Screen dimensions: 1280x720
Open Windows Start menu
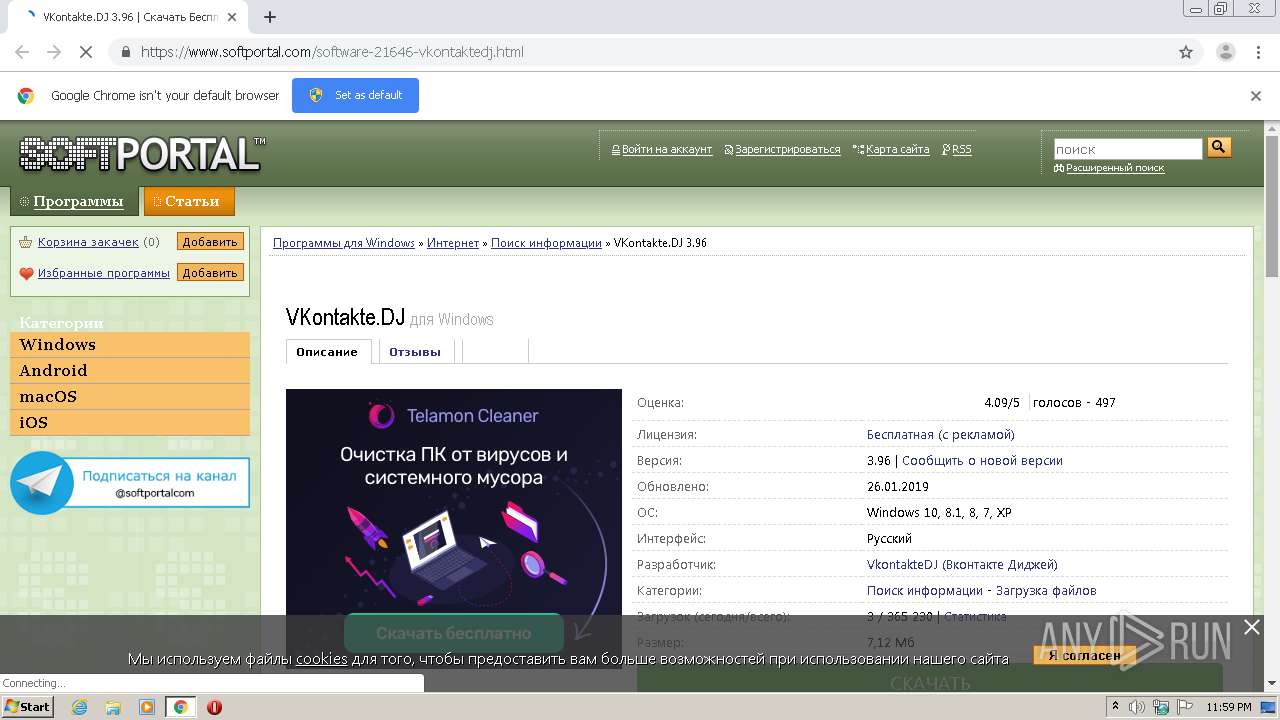coord(28,707)
